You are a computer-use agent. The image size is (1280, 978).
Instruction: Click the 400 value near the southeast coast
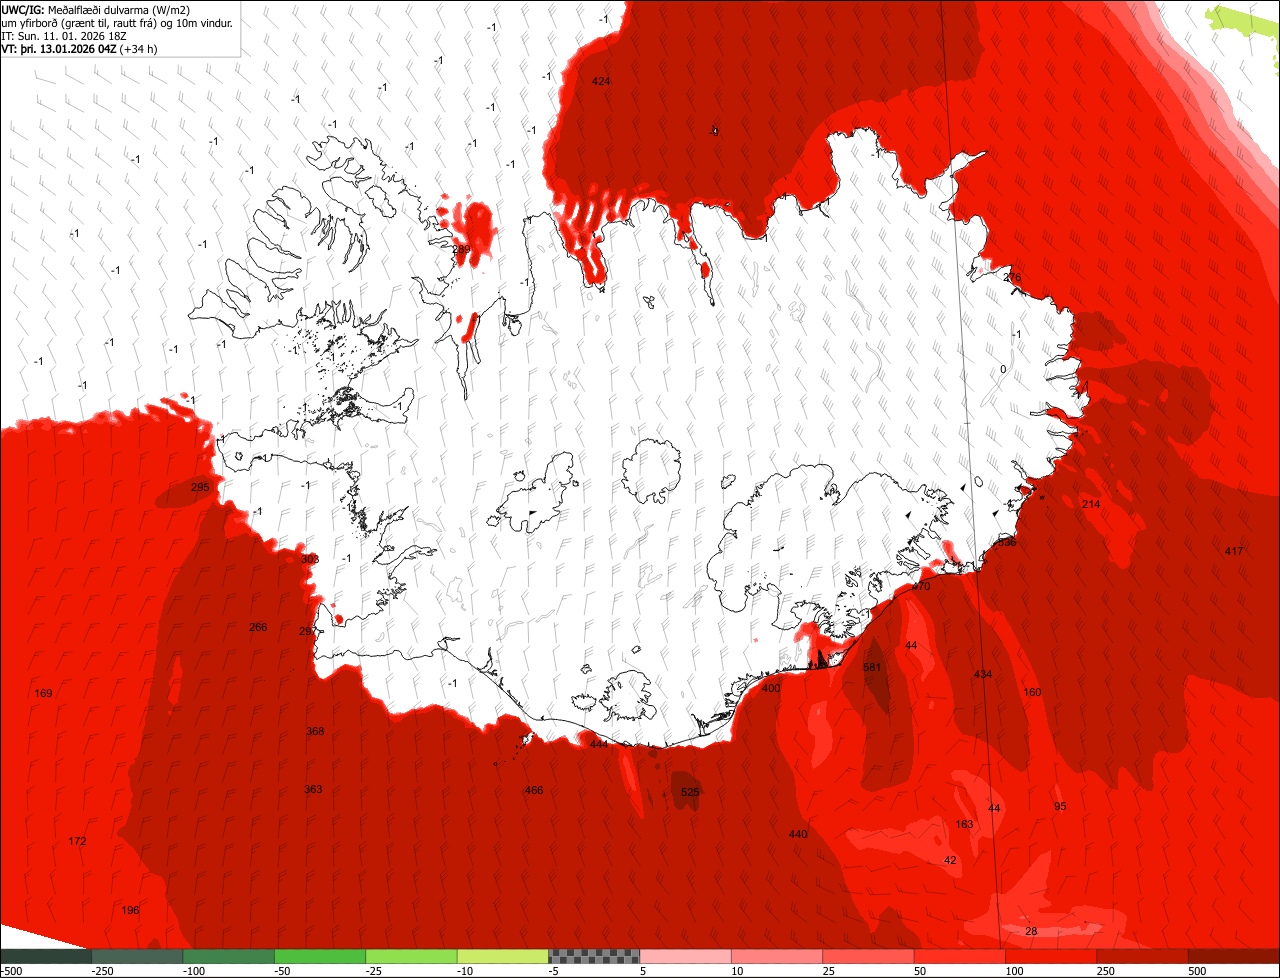tap(771, 688)
